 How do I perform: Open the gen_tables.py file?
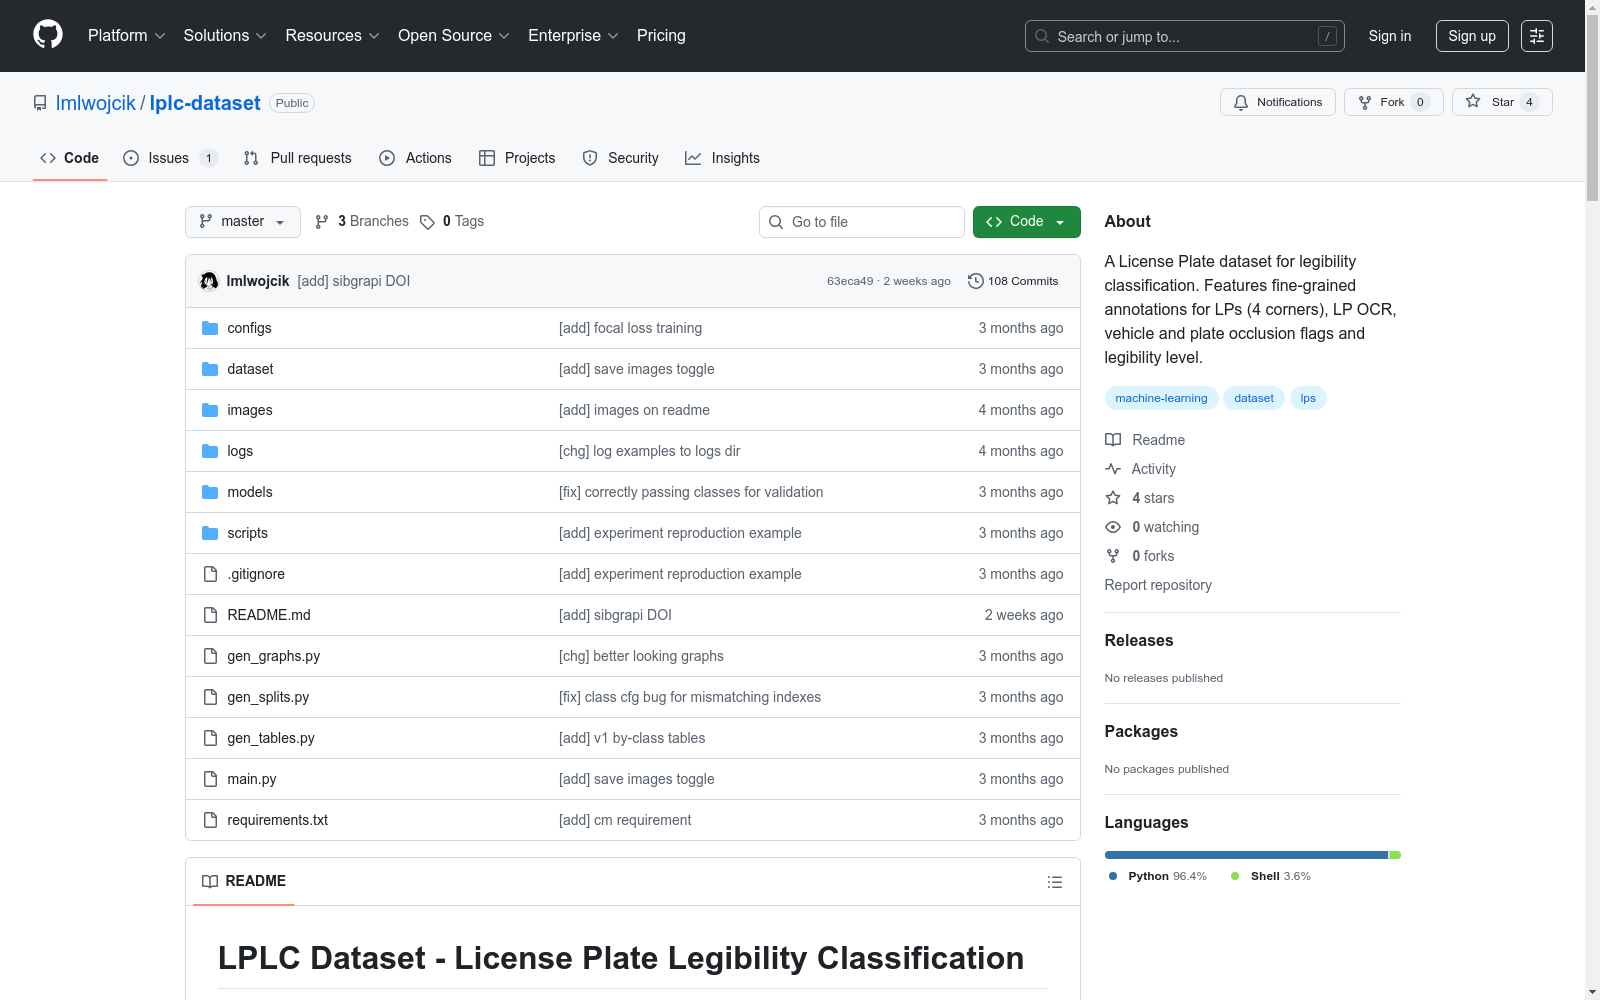271,738
